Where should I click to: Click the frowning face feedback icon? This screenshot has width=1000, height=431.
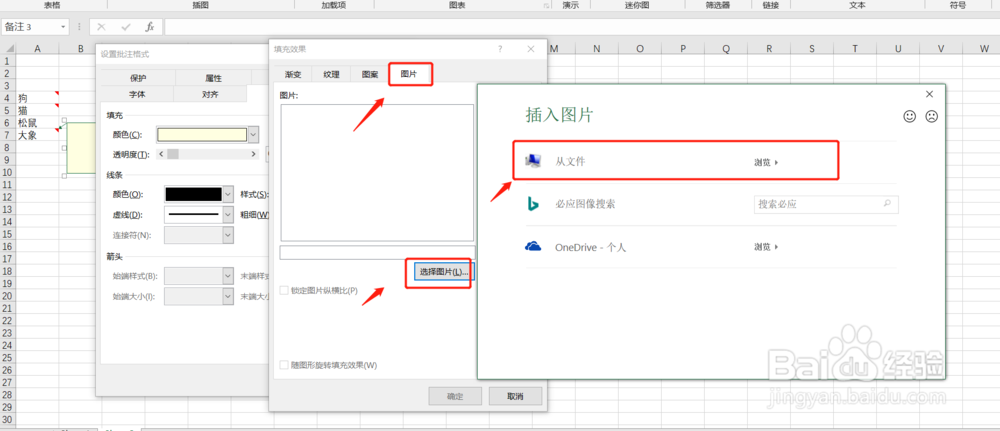click(x=932, y=117)
